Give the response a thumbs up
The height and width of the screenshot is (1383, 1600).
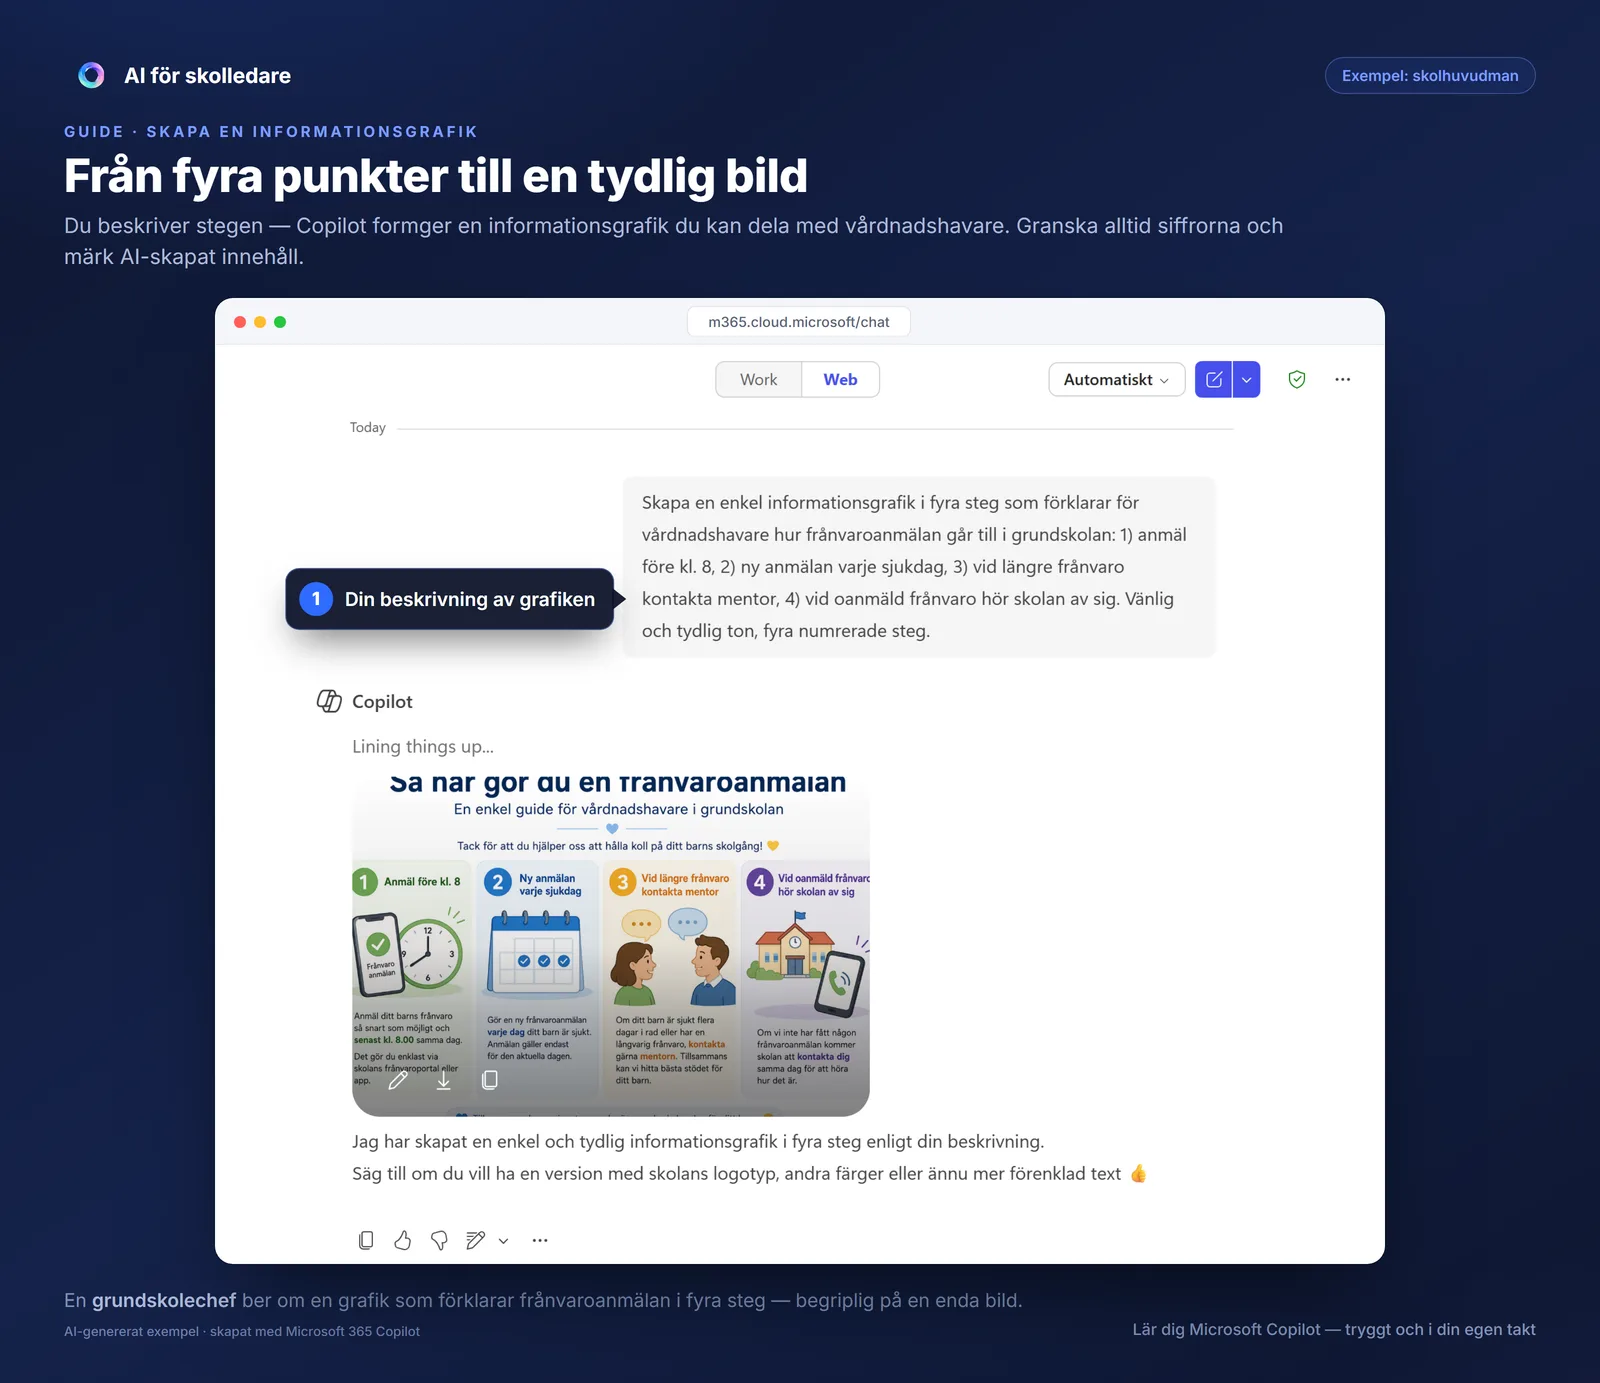[403, 1240]
